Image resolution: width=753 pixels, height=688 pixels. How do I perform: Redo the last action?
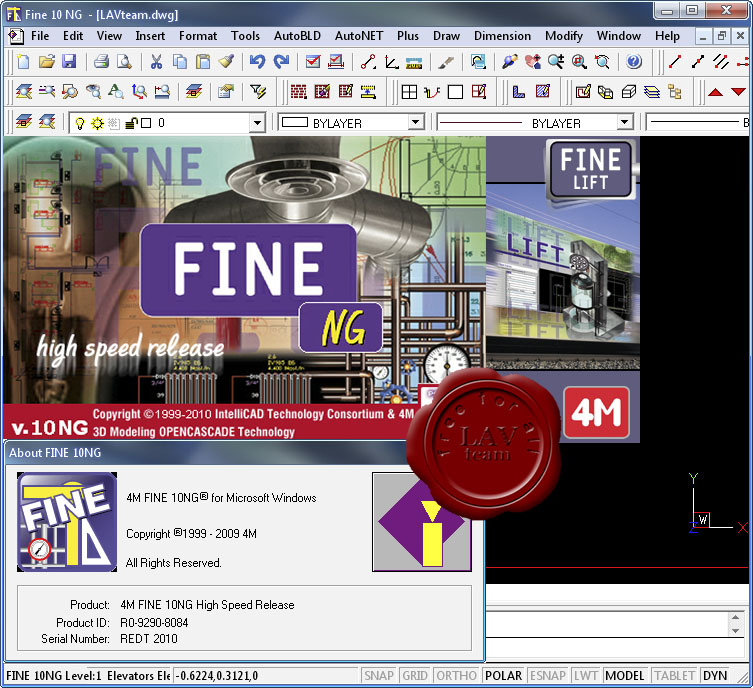point(281,61)
